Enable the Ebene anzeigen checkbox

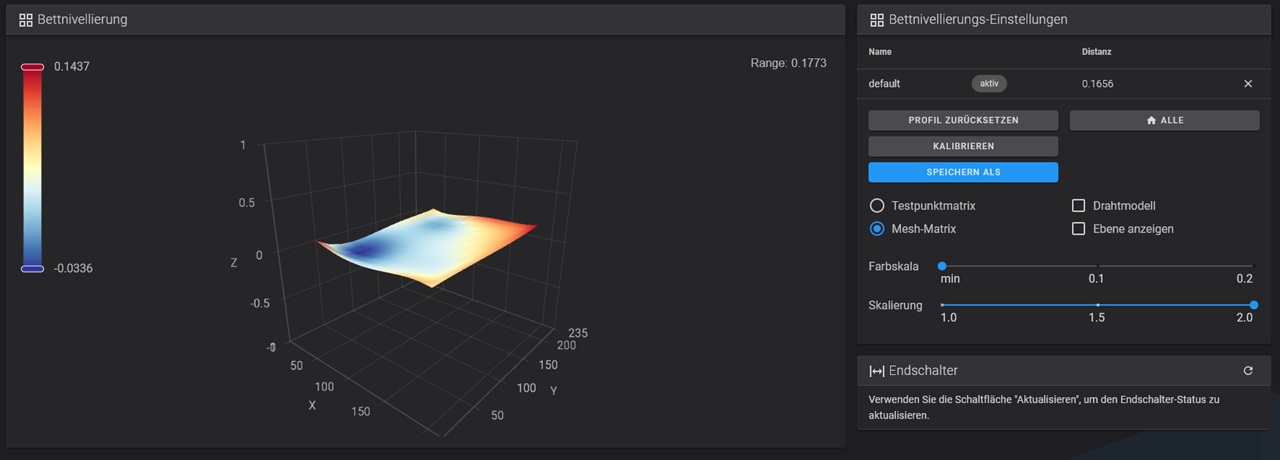1078,229
